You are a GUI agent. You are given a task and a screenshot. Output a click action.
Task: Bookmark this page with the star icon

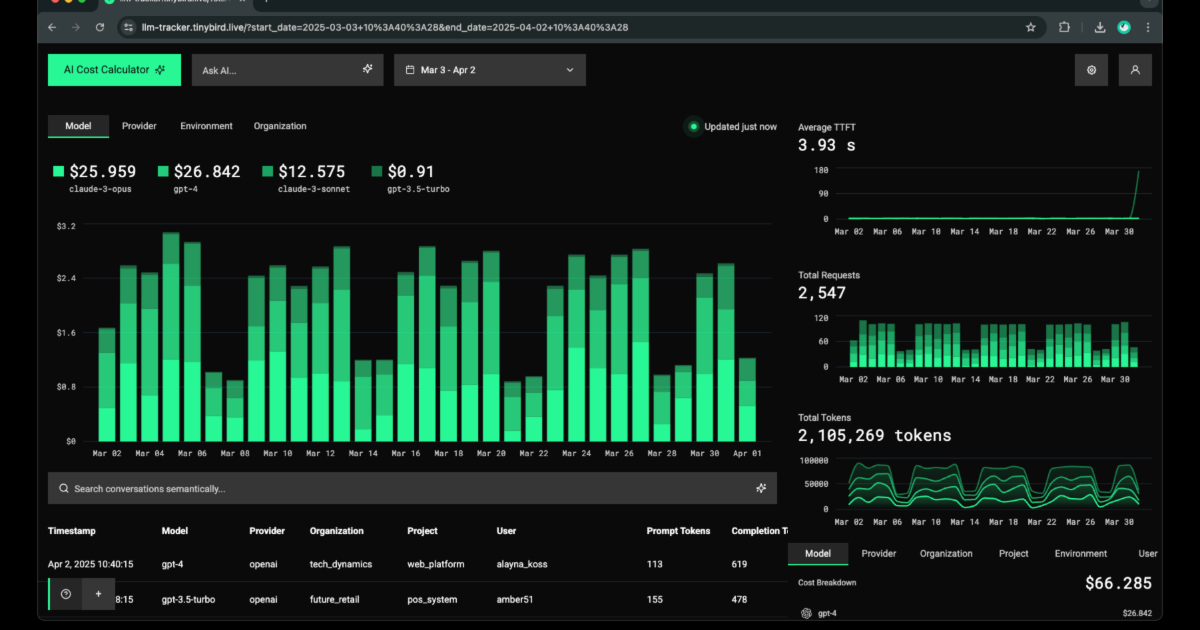click(1031, 27)
